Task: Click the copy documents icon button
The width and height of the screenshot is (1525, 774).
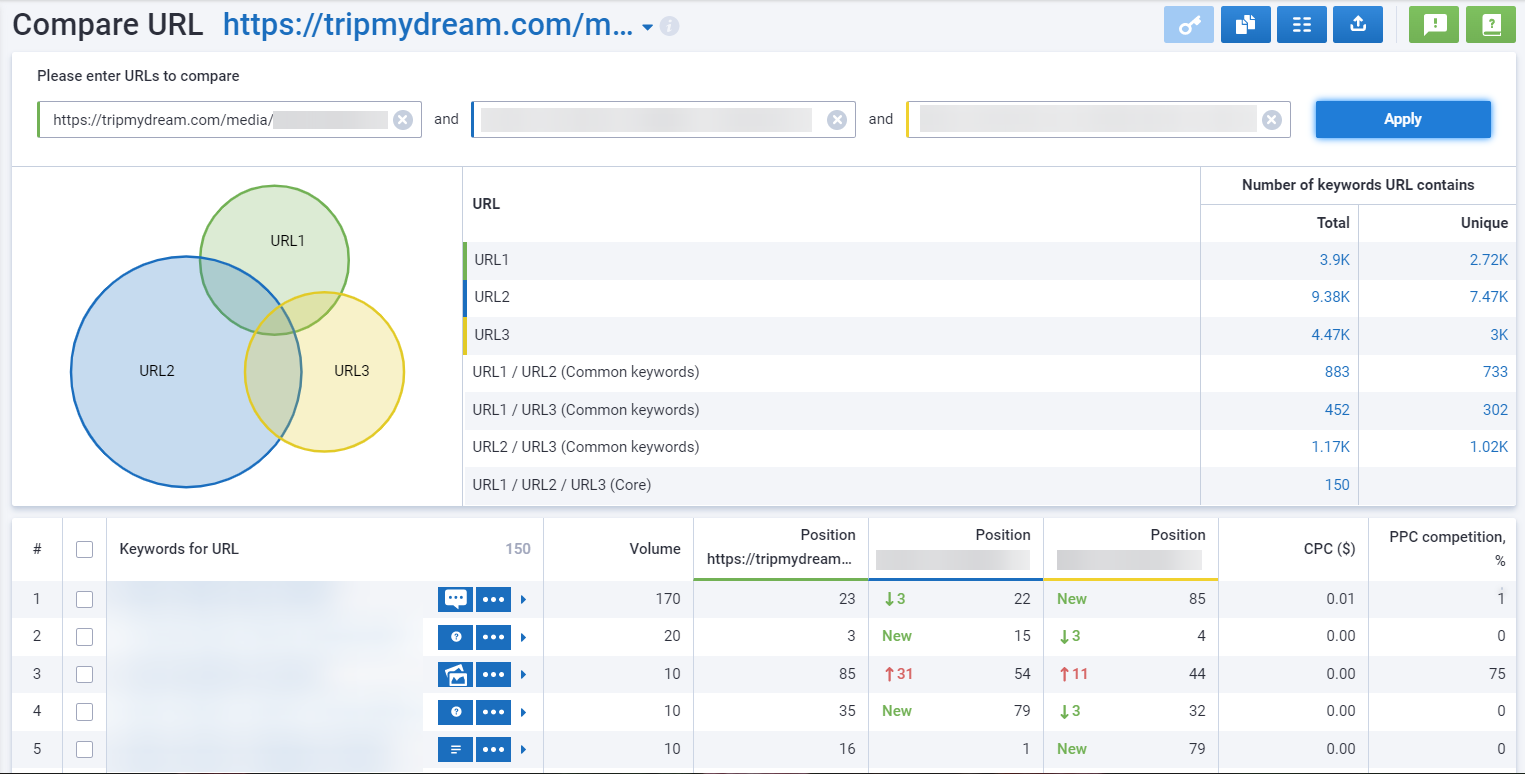Action: tap(1245, 25)
